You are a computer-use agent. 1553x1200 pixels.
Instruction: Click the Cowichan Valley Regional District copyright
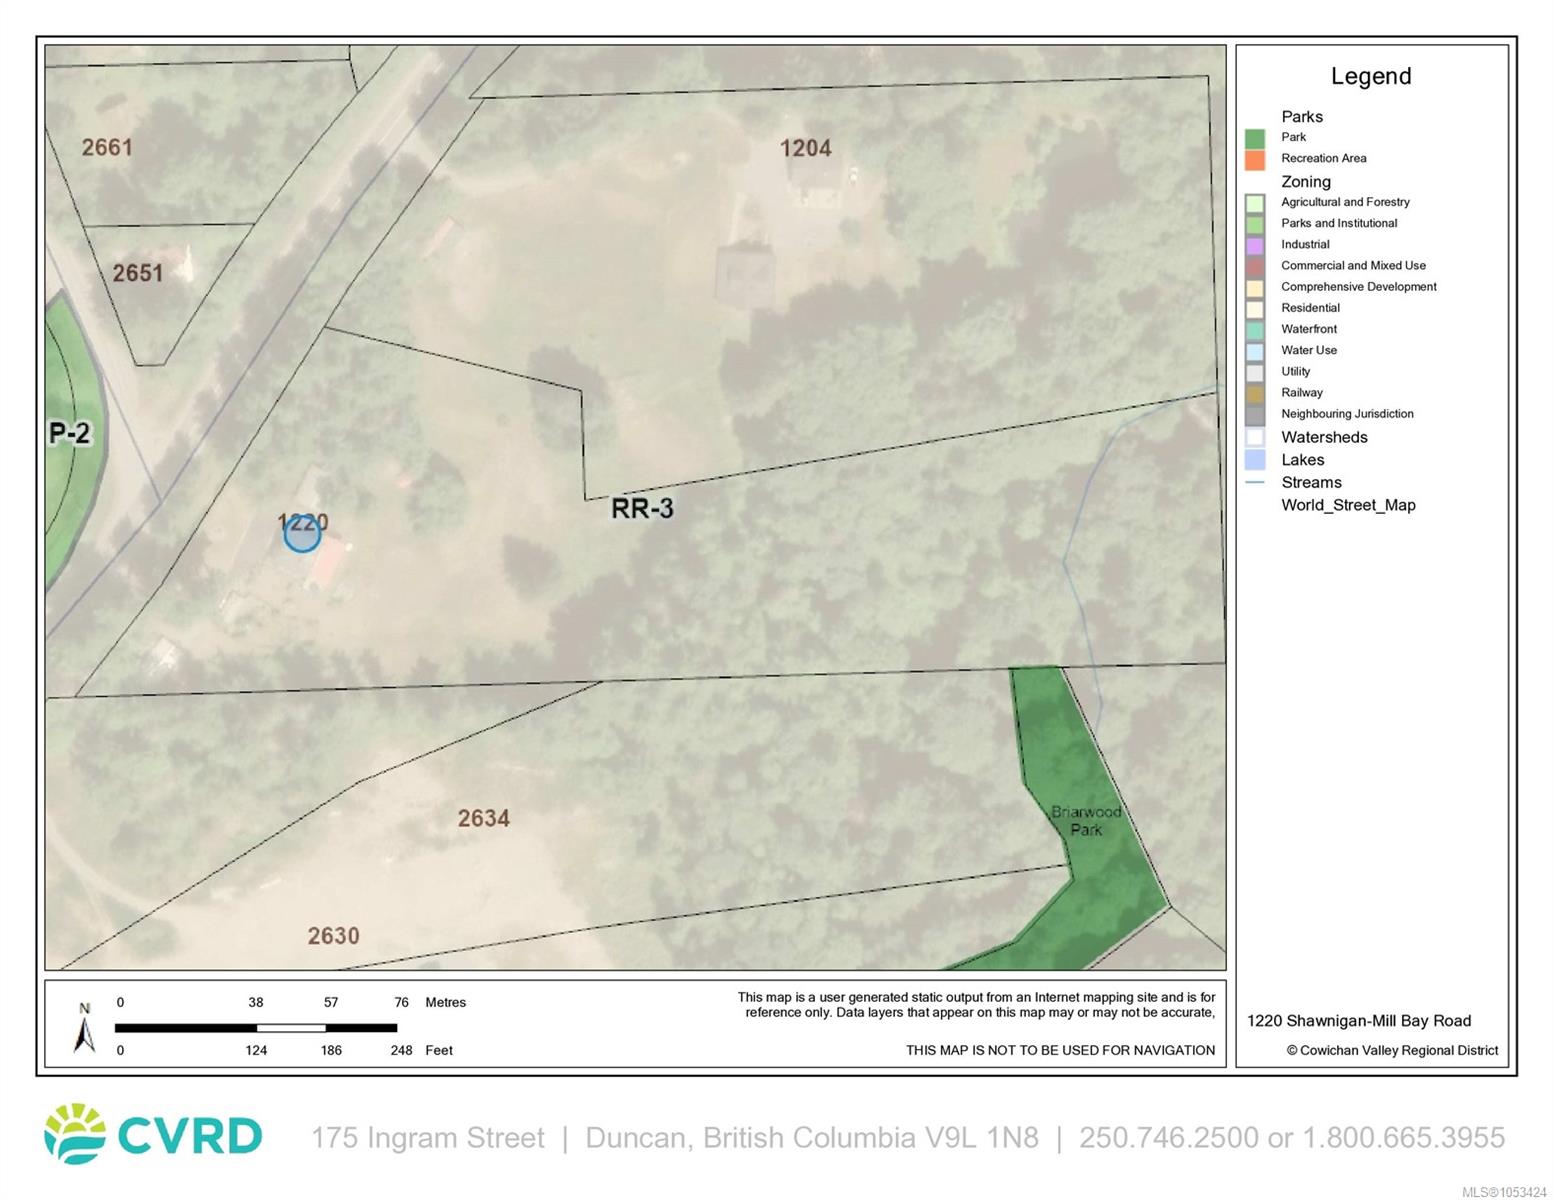tap(1392, 1050)
